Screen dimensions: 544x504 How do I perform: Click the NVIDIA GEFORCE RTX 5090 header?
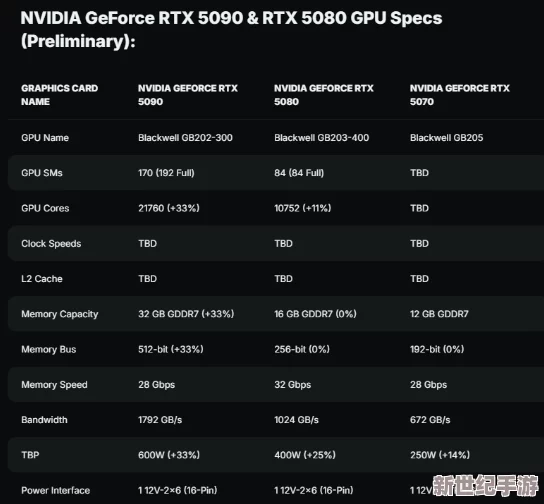(188, 95)
